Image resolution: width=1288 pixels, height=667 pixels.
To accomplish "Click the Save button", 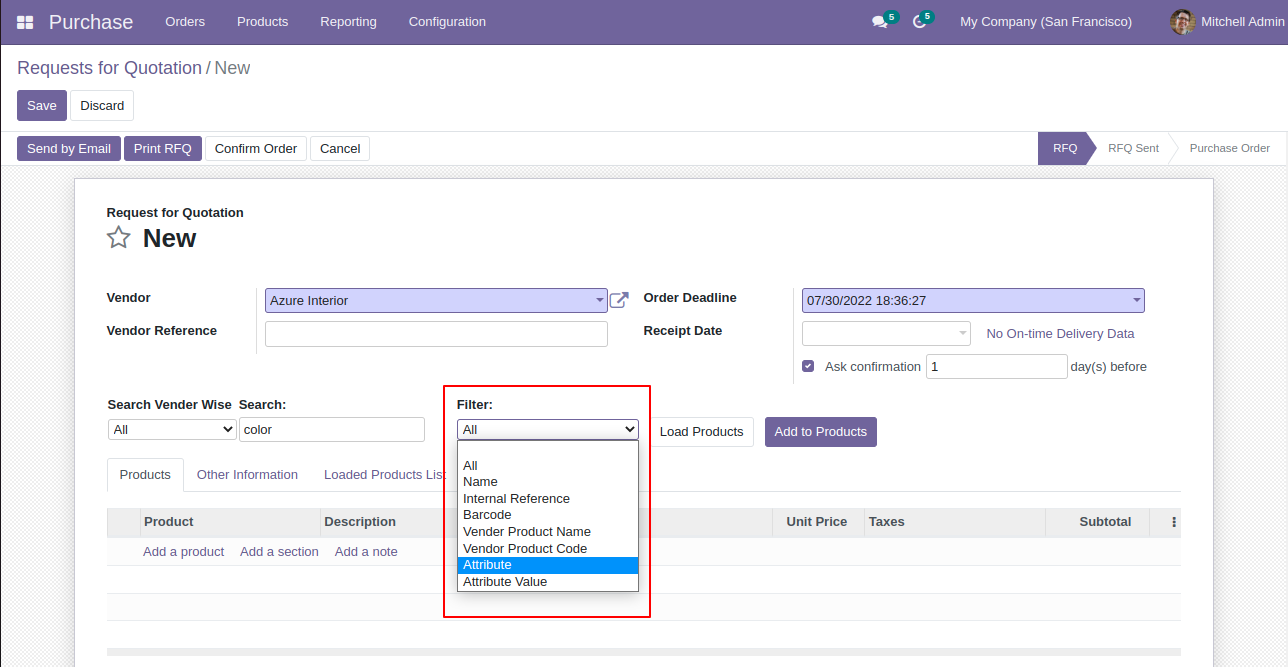I will [x=42, y=106].
